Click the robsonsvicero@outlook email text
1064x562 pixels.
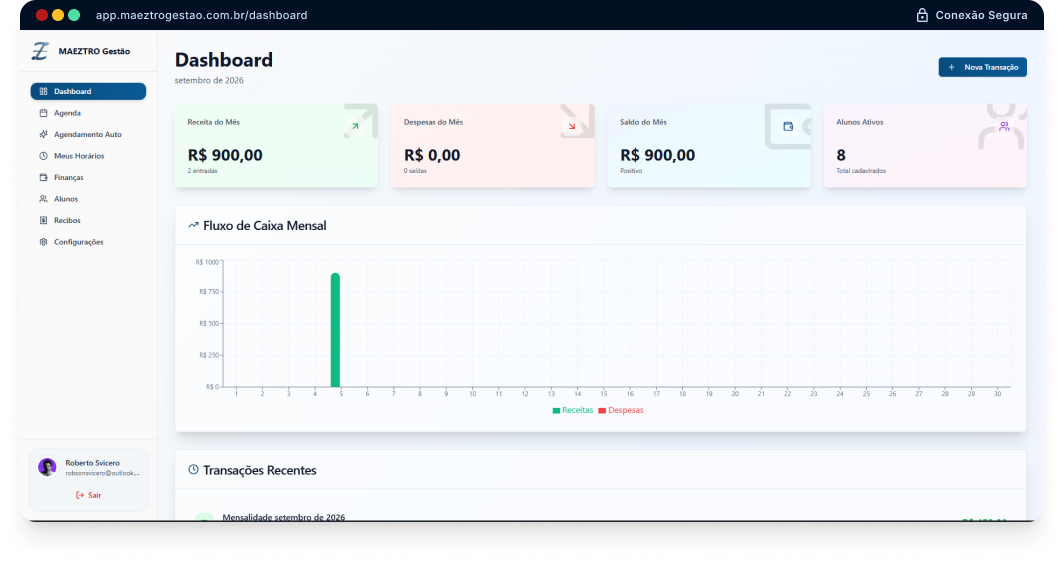102,473
